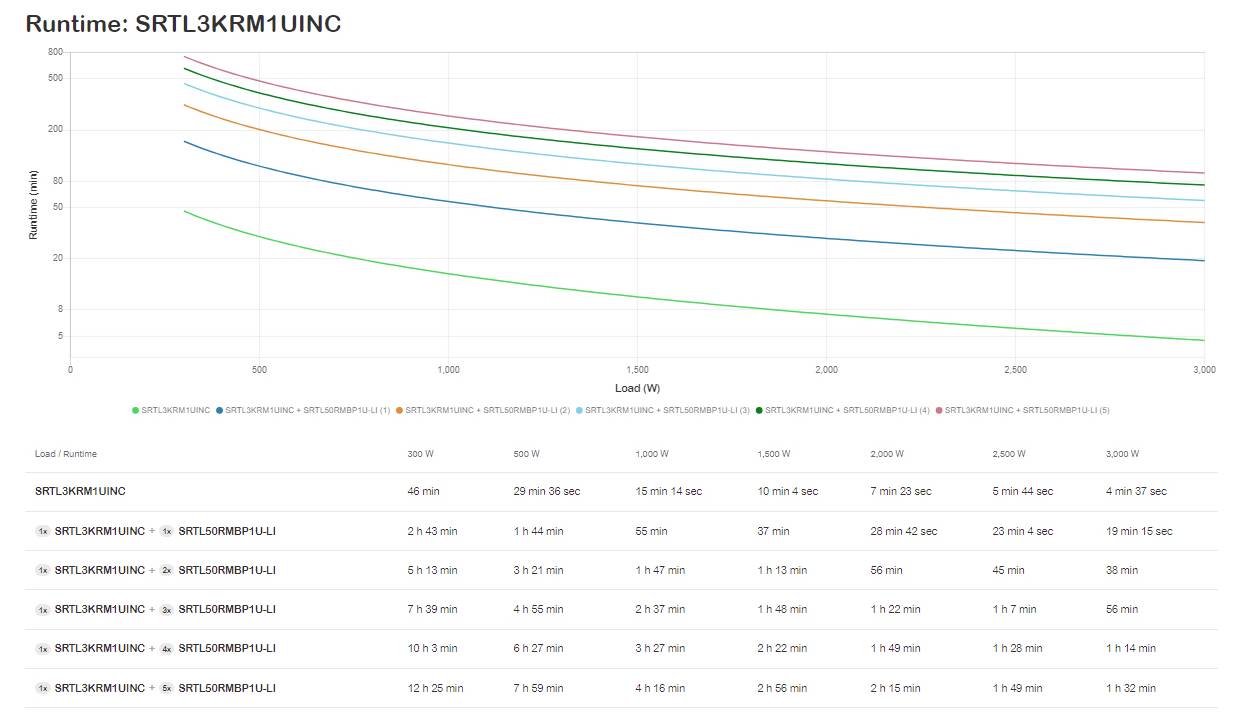Select the 4 h 55 min cell
Image resolution: width=1242 pixels, height=722 pixels.
tap(538, 609)
